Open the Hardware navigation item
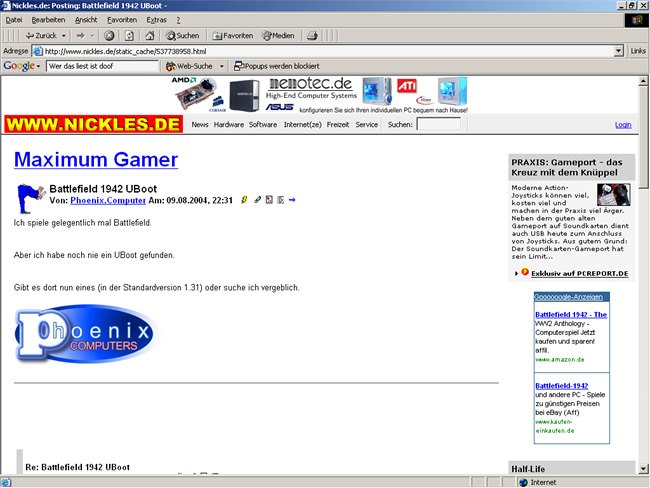Viewport: 650px width, 488px height. tap(229, 124)
